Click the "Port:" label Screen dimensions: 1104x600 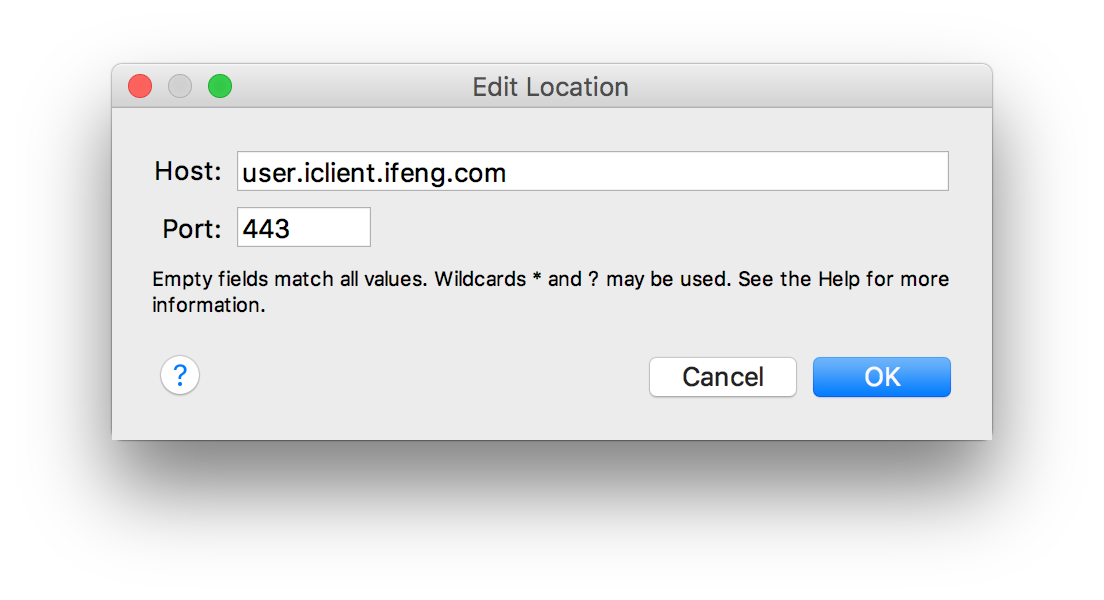click(192, 229)
